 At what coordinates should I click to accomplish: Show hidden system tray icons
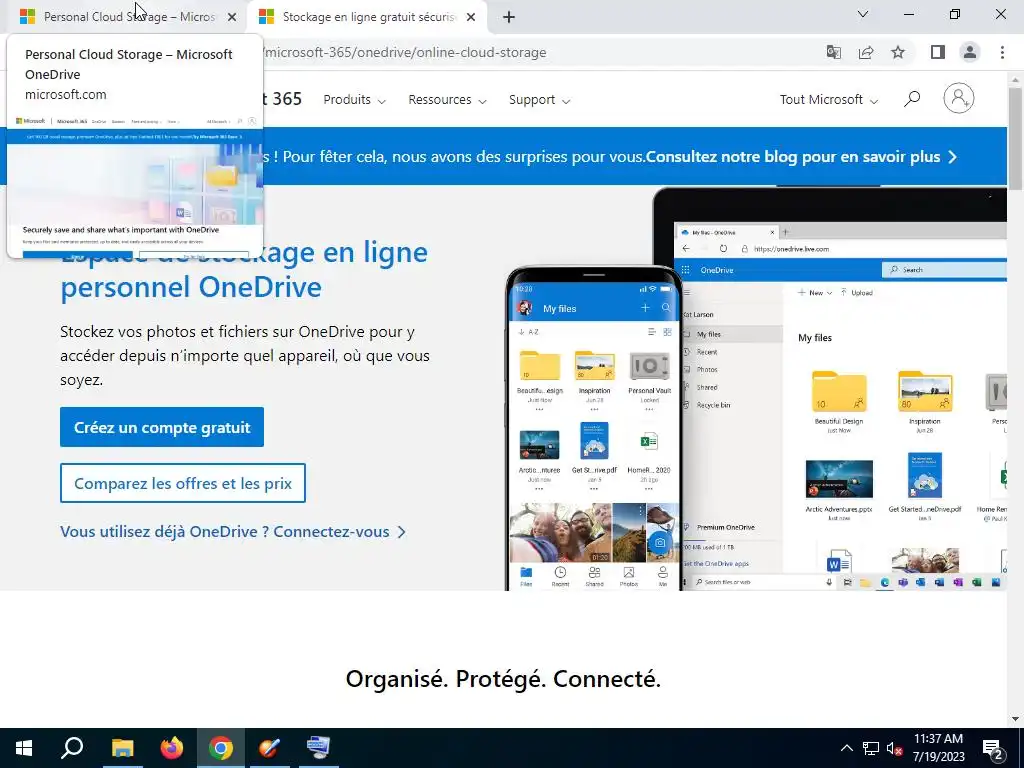pyautogui.click(x=846, y=748)
